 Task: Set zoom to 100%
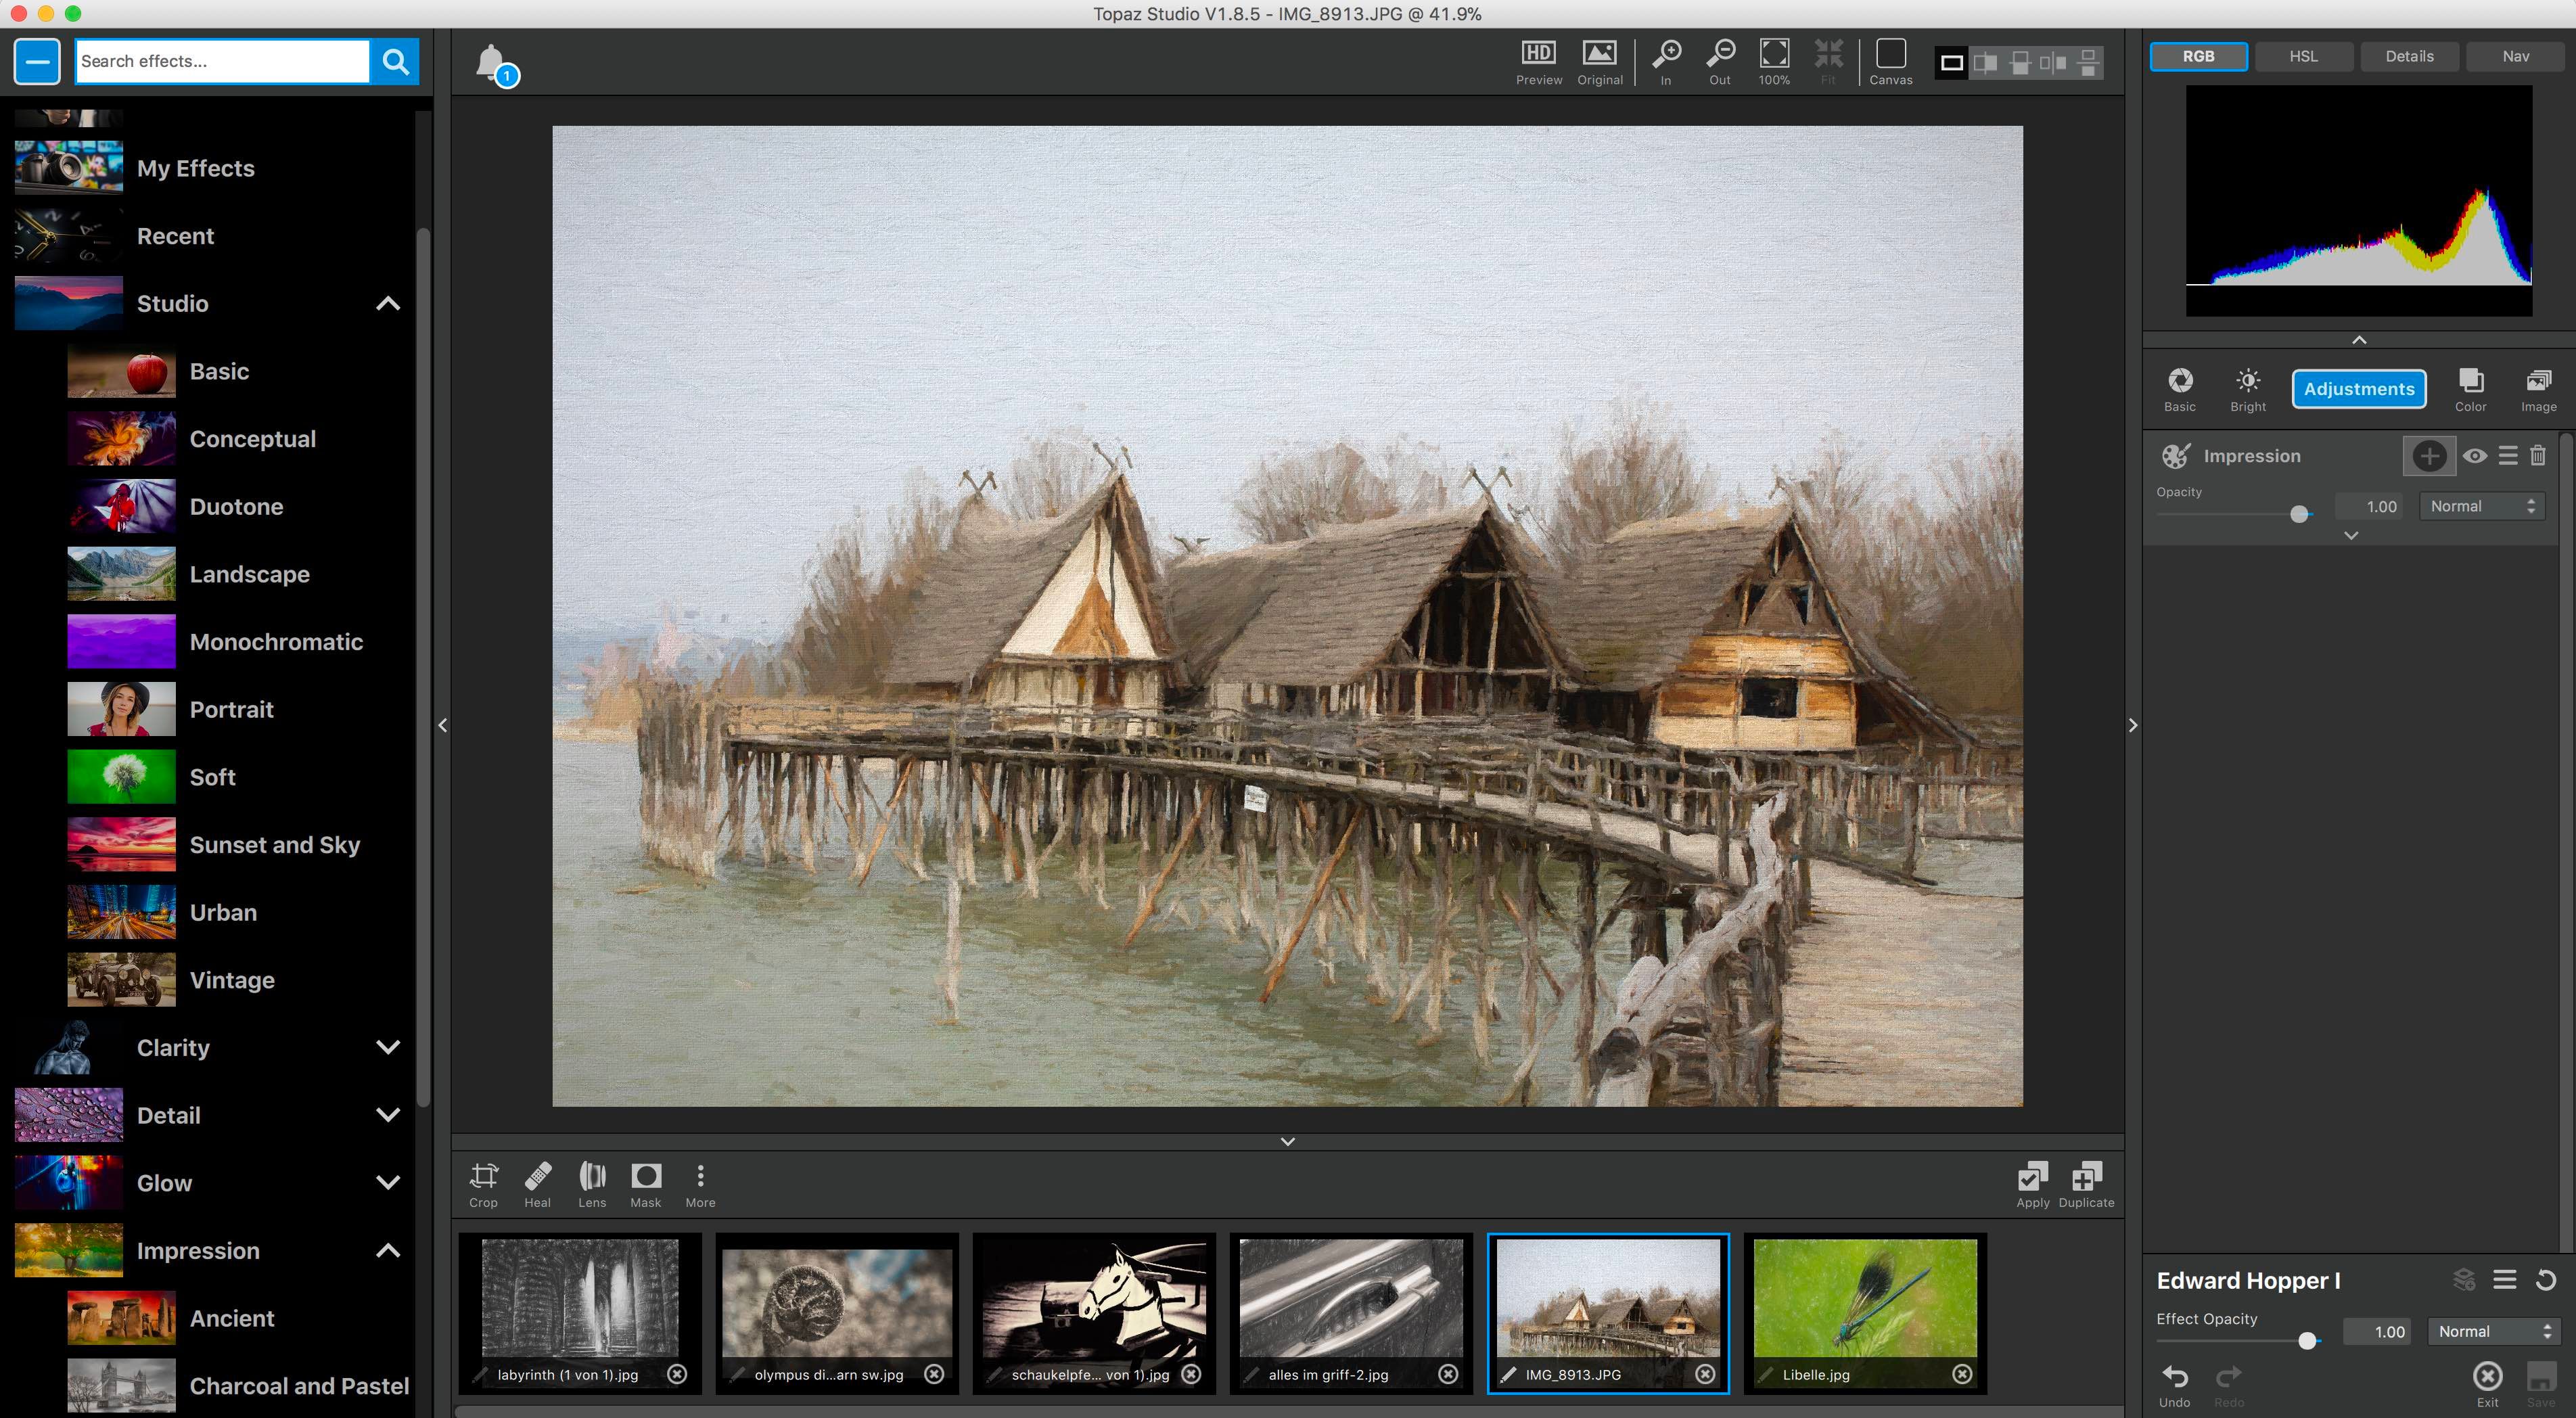1774,63
